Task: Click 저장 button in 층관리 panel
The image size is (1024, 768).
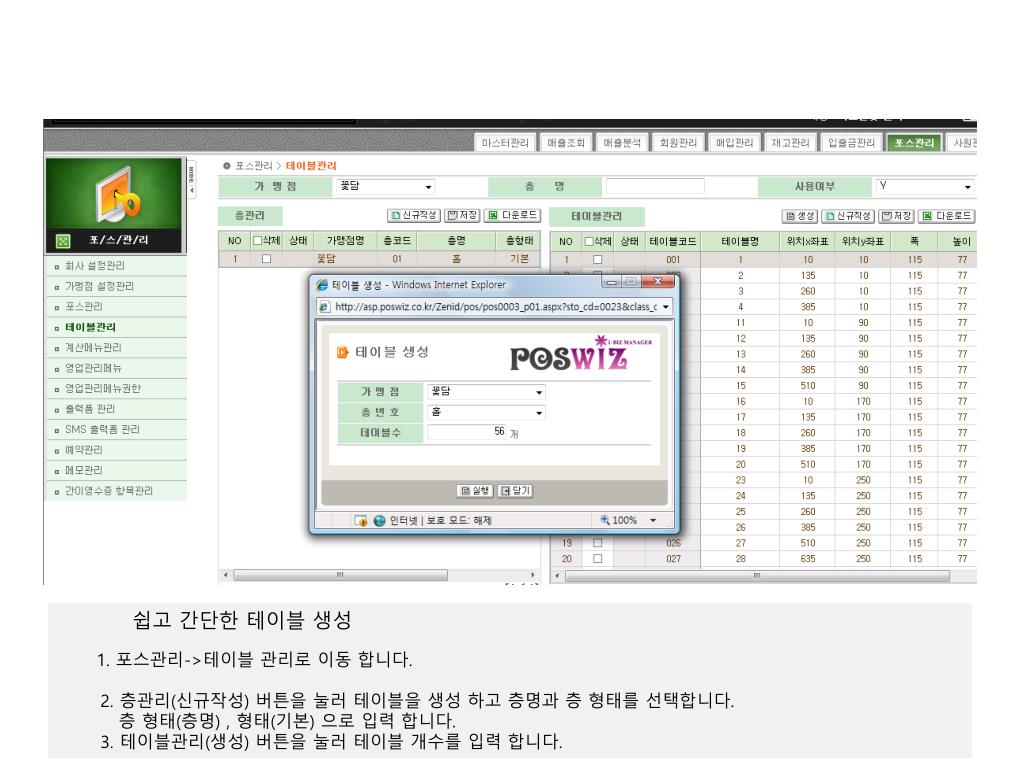Action: tap(462, 216)
